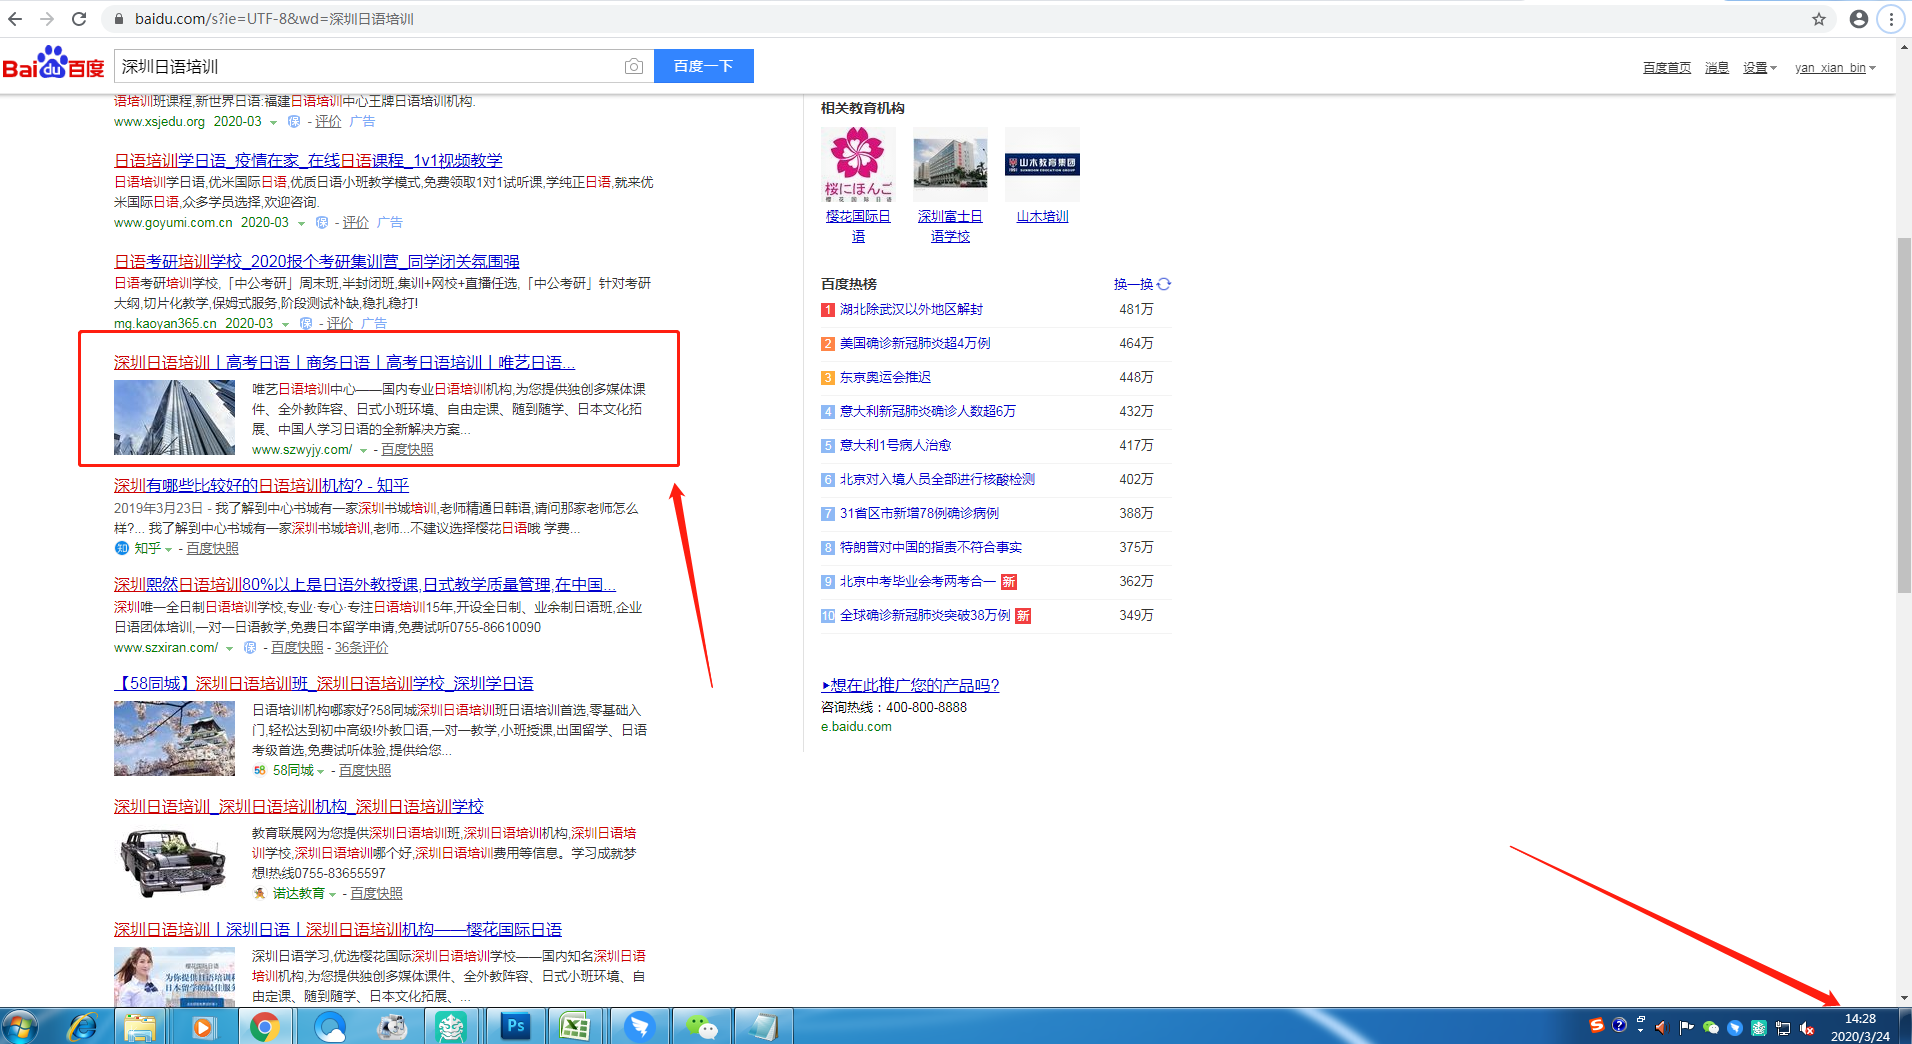1912x1044 pixels.
Task: Open 36条评价 reviews link
Action: (x=361, y=648)
